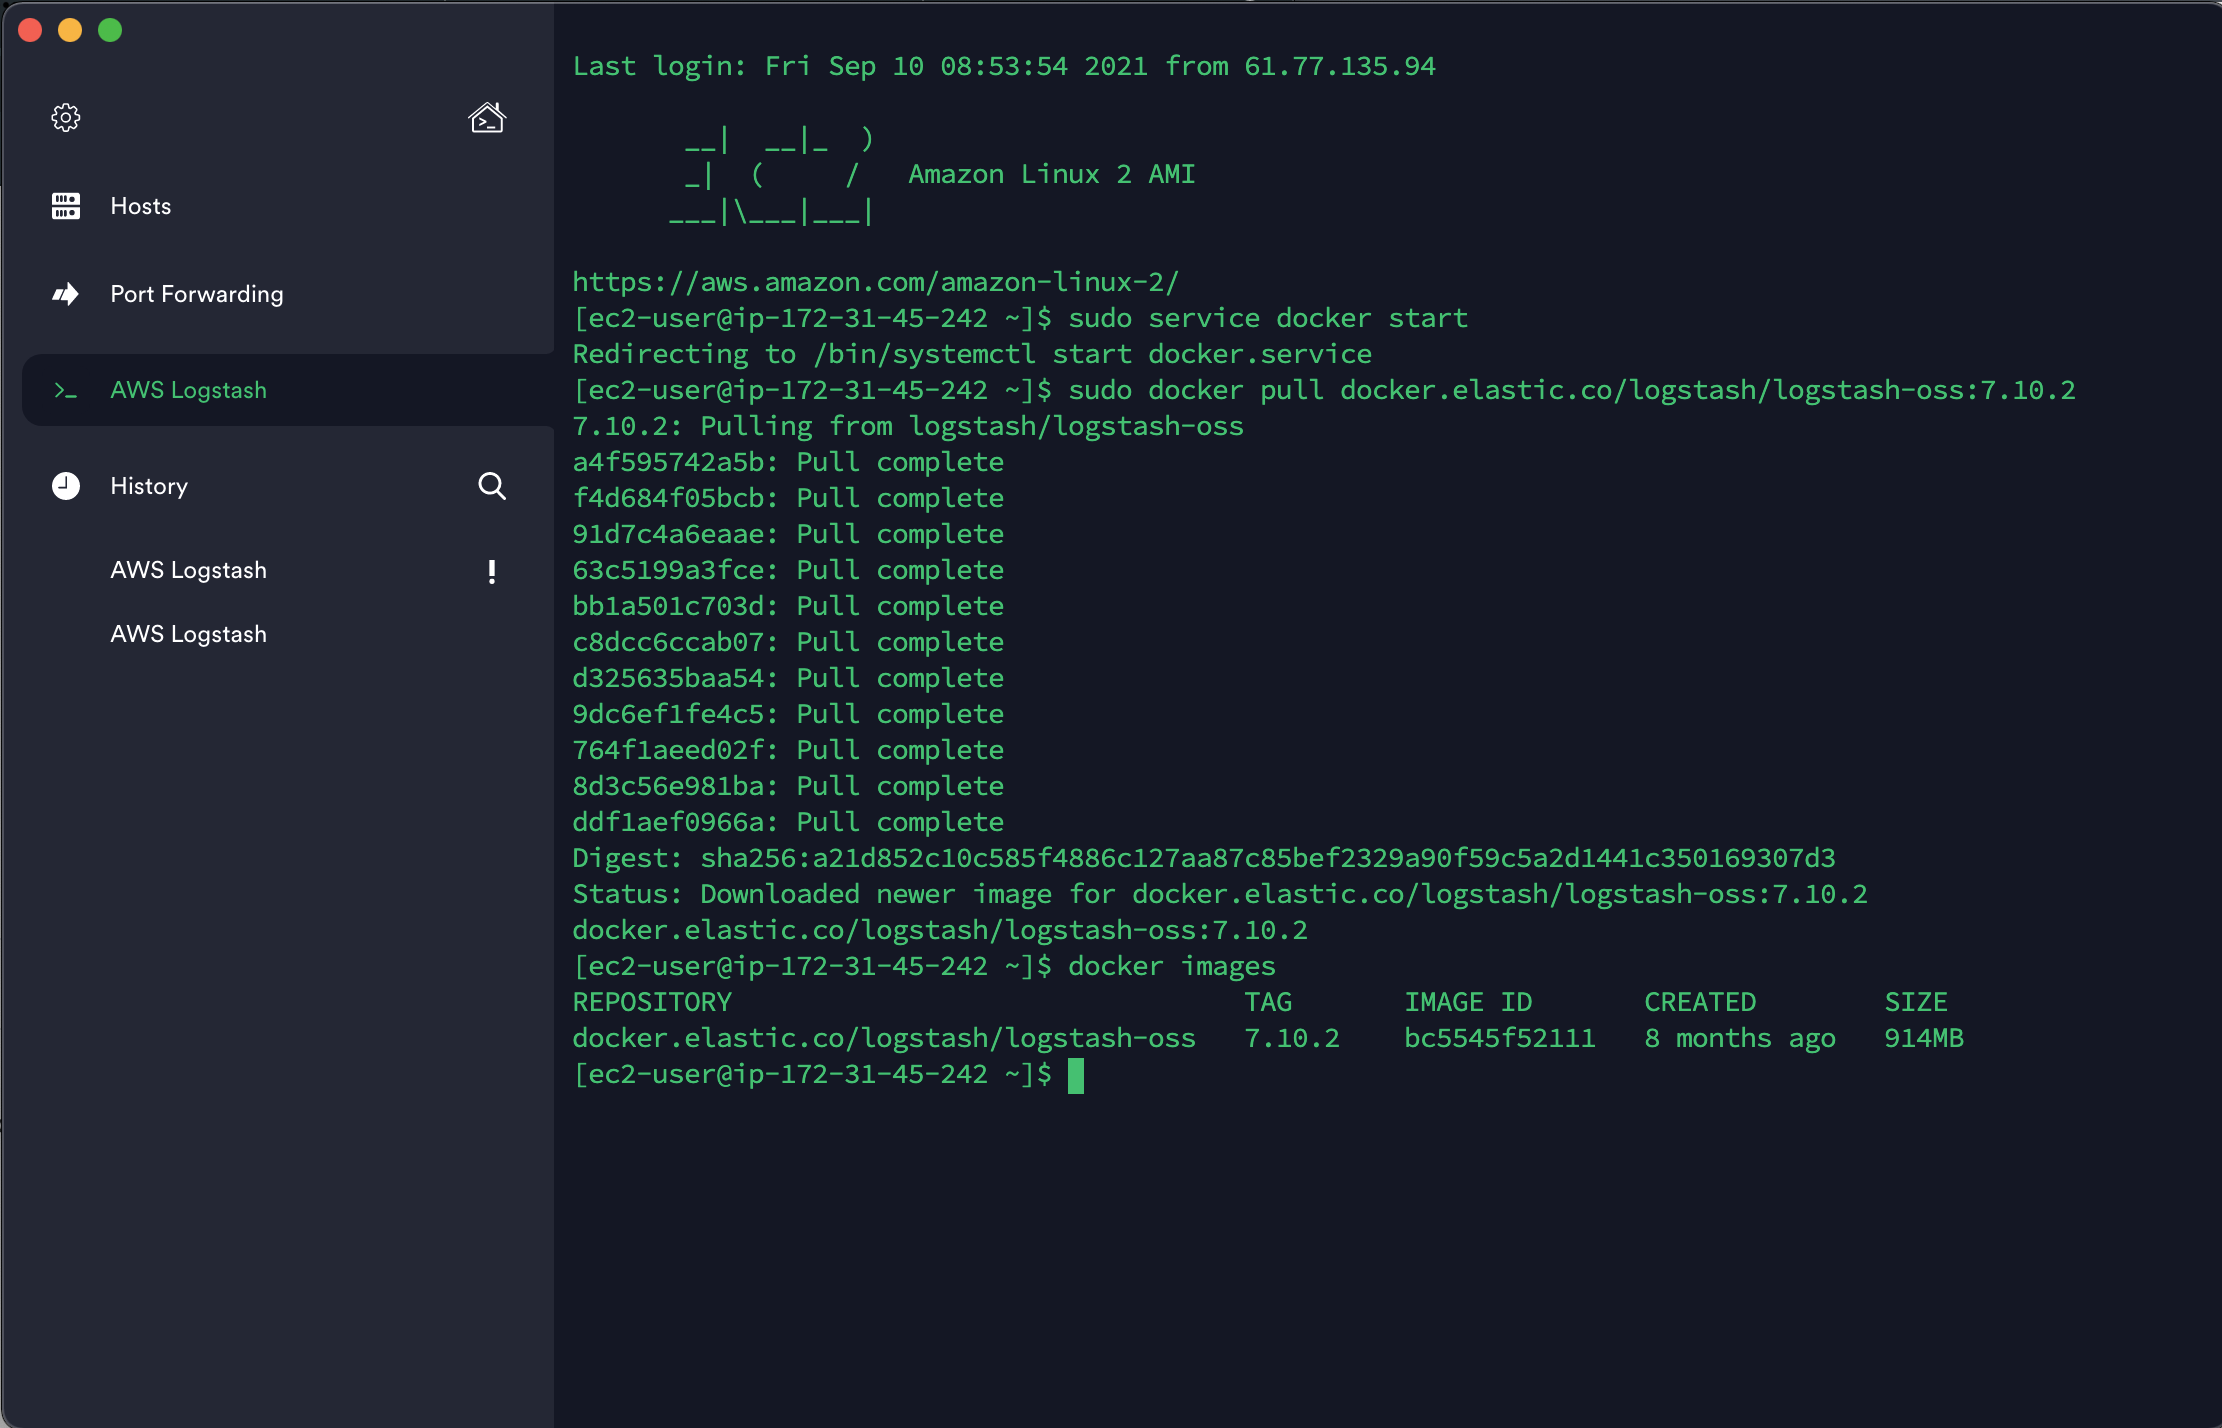Click the terminal cursor at the prompt
This screenshot has width=2222, height=1428.
(x=1076, y=1075)
